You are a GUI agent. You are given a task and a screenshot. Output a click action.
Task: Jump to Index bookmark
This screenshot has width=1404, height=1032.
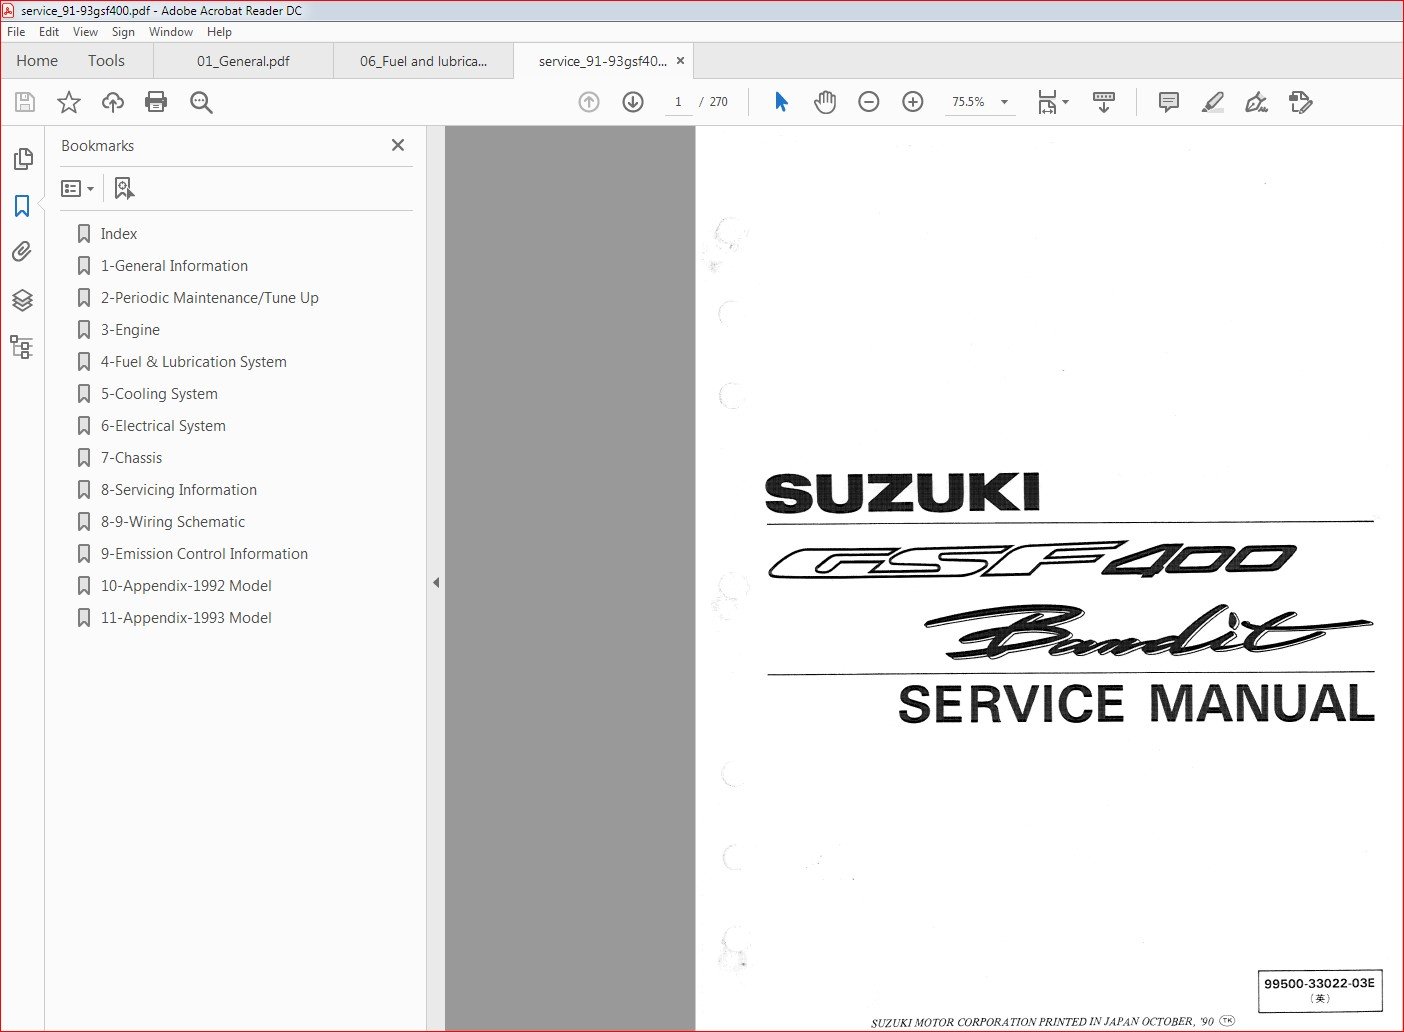coord(119,234)
